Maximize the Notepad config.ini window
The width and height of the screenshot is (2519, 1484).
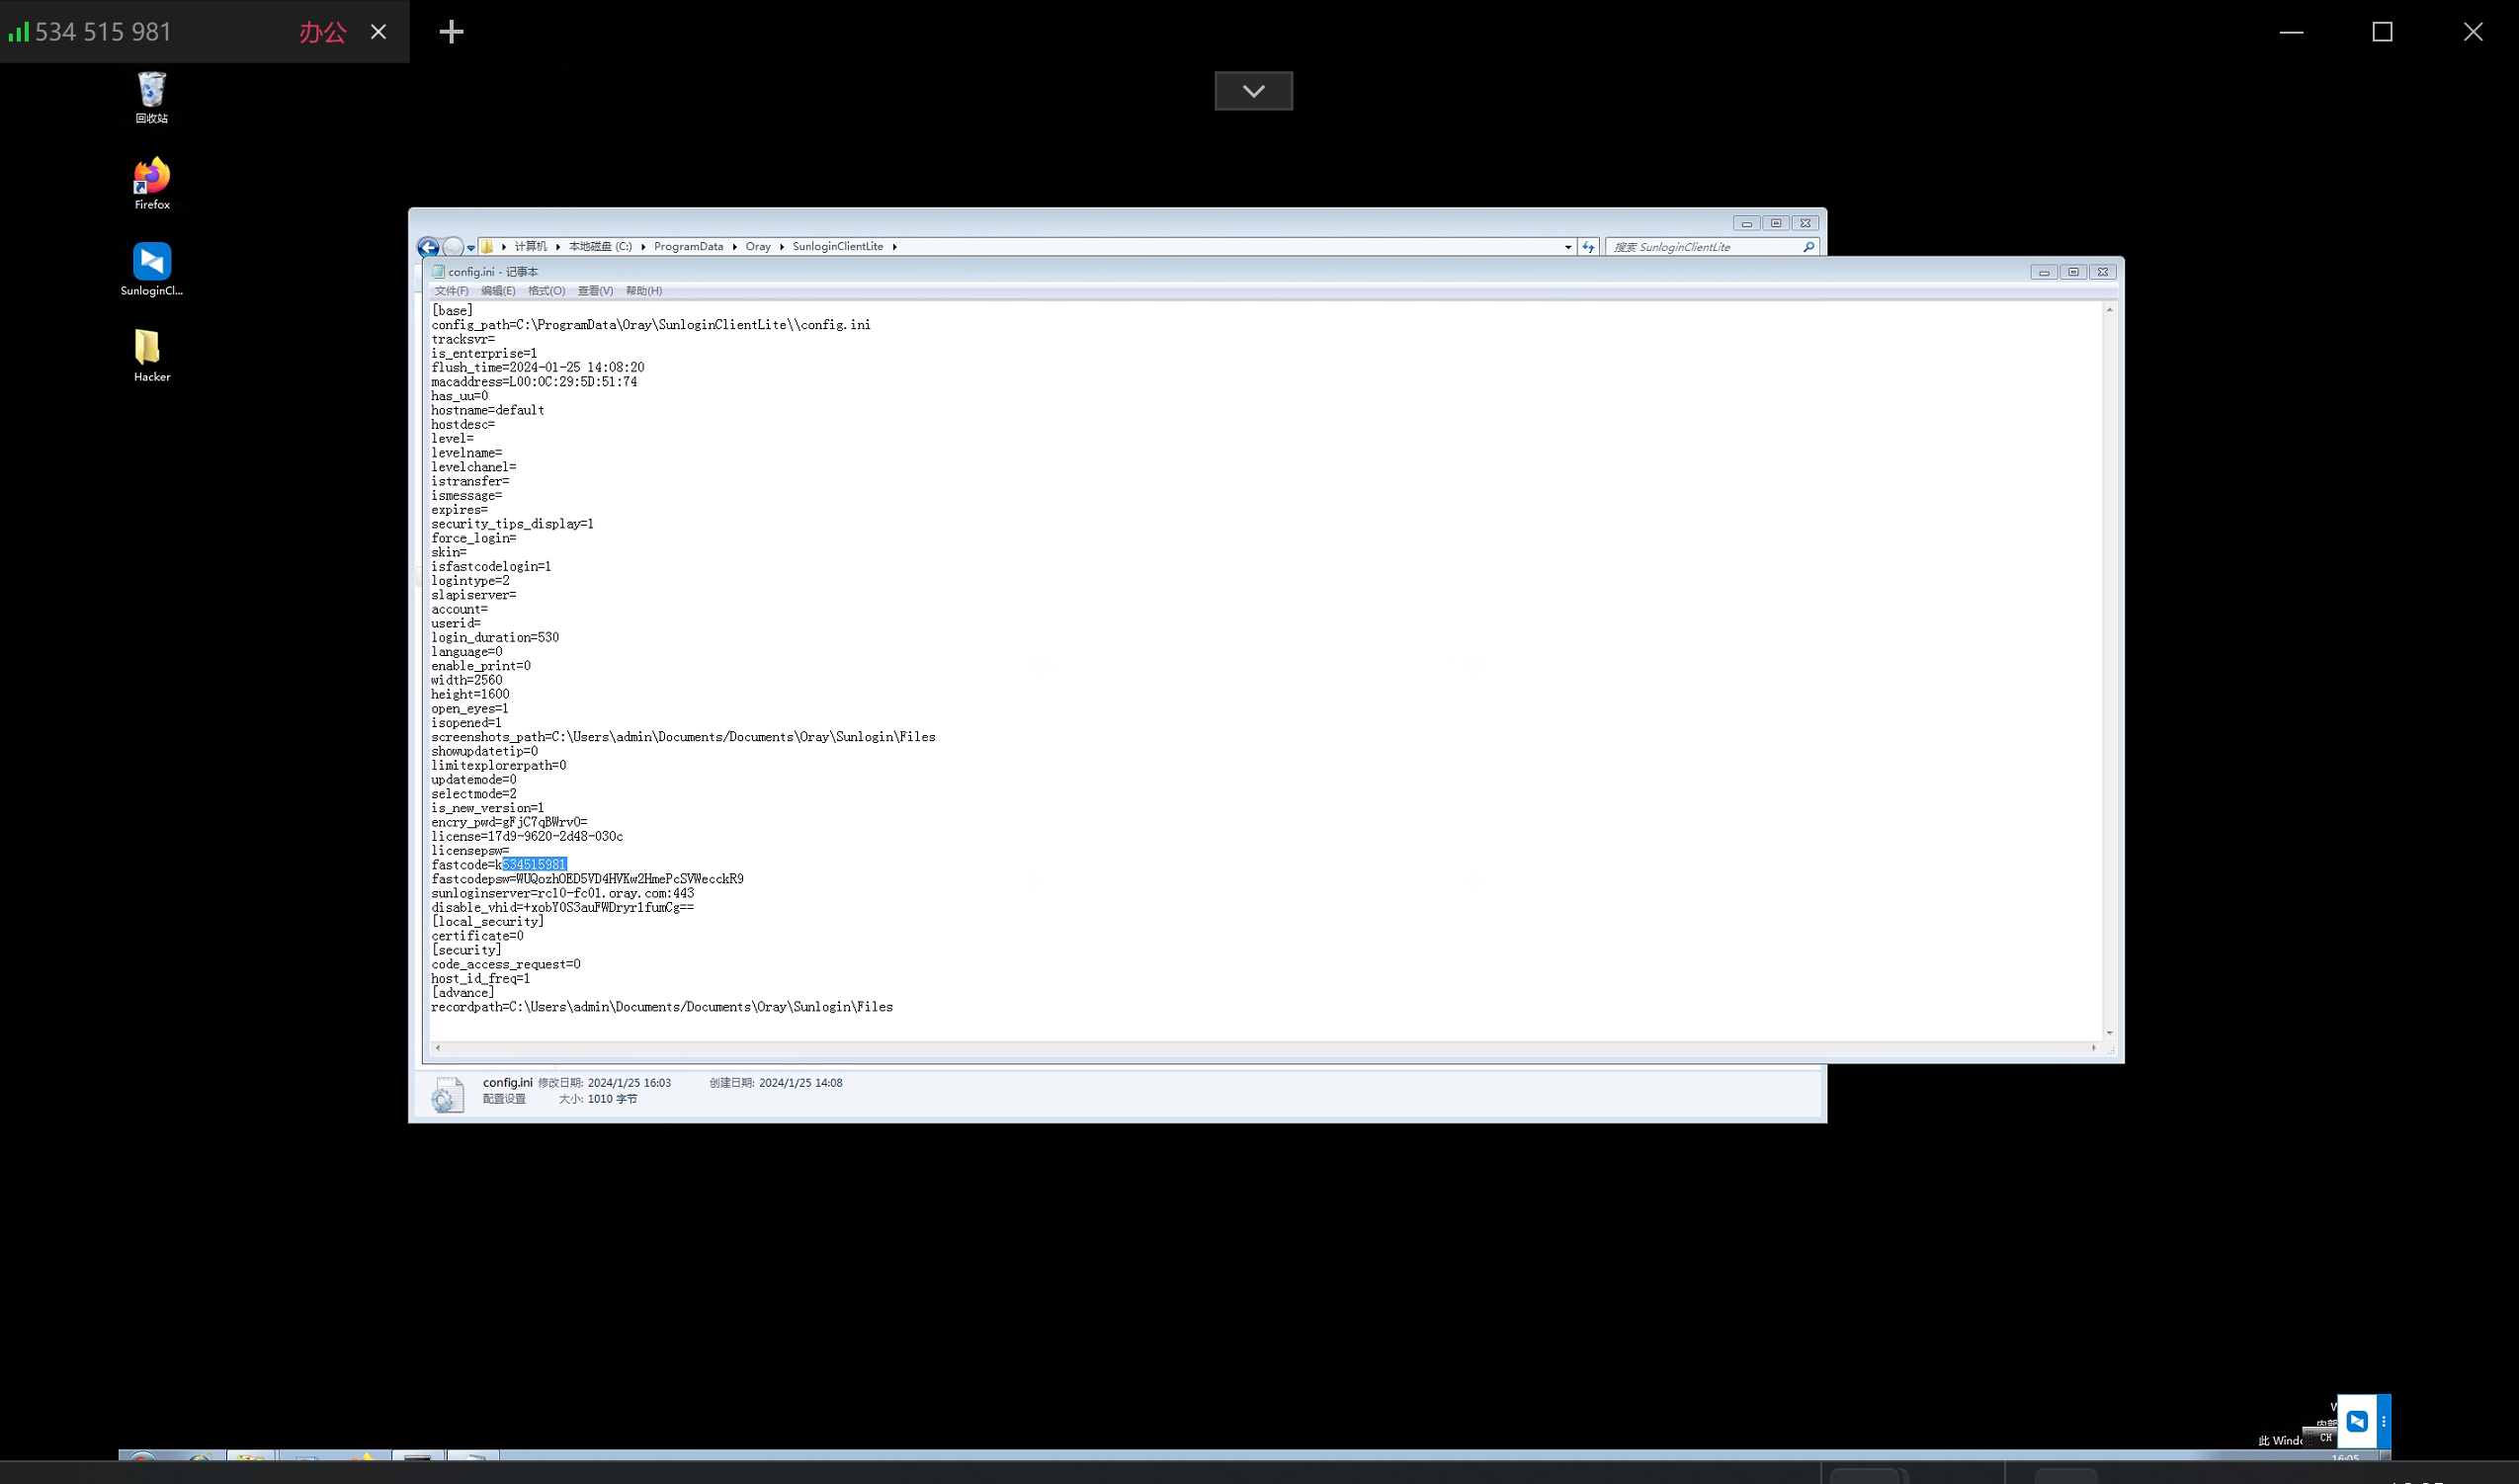2073,272
